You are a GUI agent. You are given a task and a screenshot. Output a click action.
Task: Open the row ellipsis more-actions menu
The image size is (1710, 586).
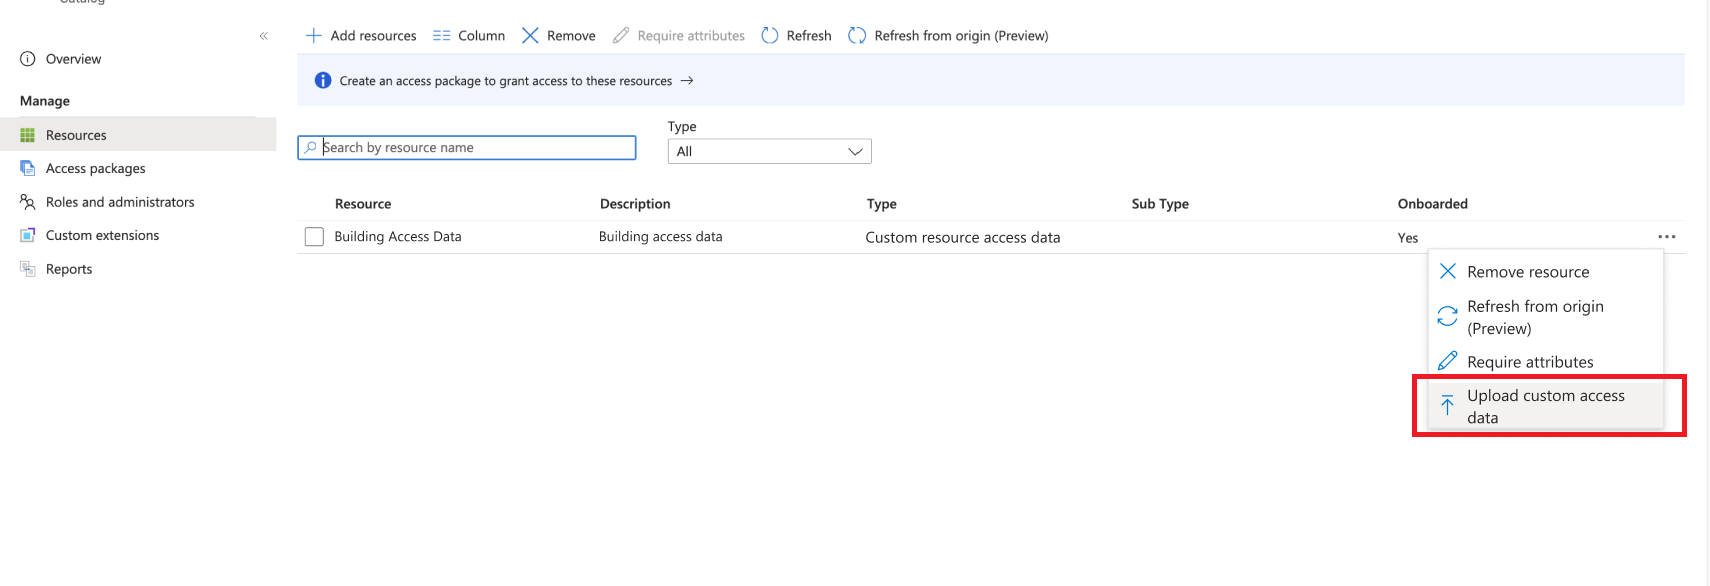coord(1666,237)
